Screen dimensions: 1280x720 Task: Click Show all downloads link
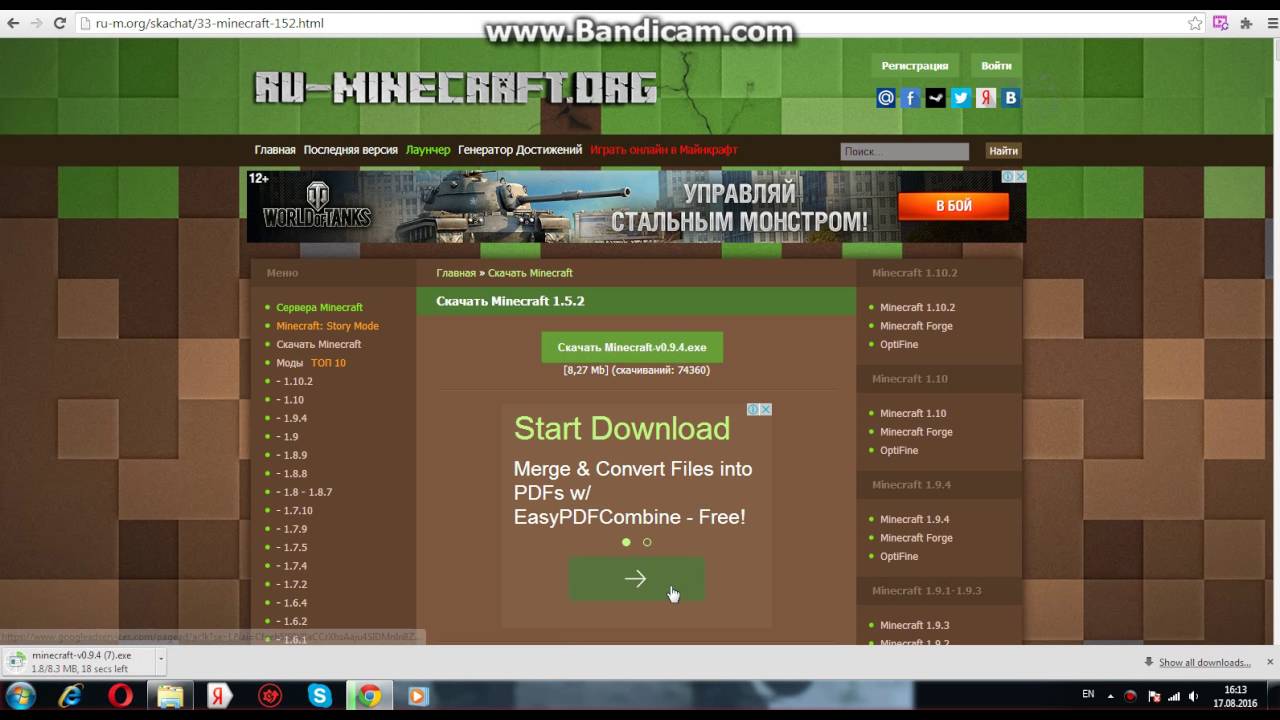pyautogui.click(x=1204, y=662)
